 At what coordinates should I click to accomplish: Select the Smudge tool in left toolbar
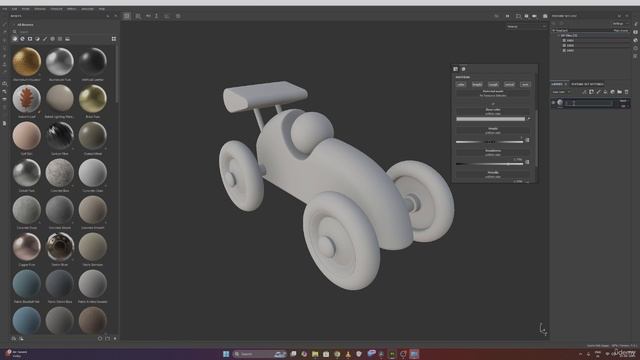(x=4, y=56)
